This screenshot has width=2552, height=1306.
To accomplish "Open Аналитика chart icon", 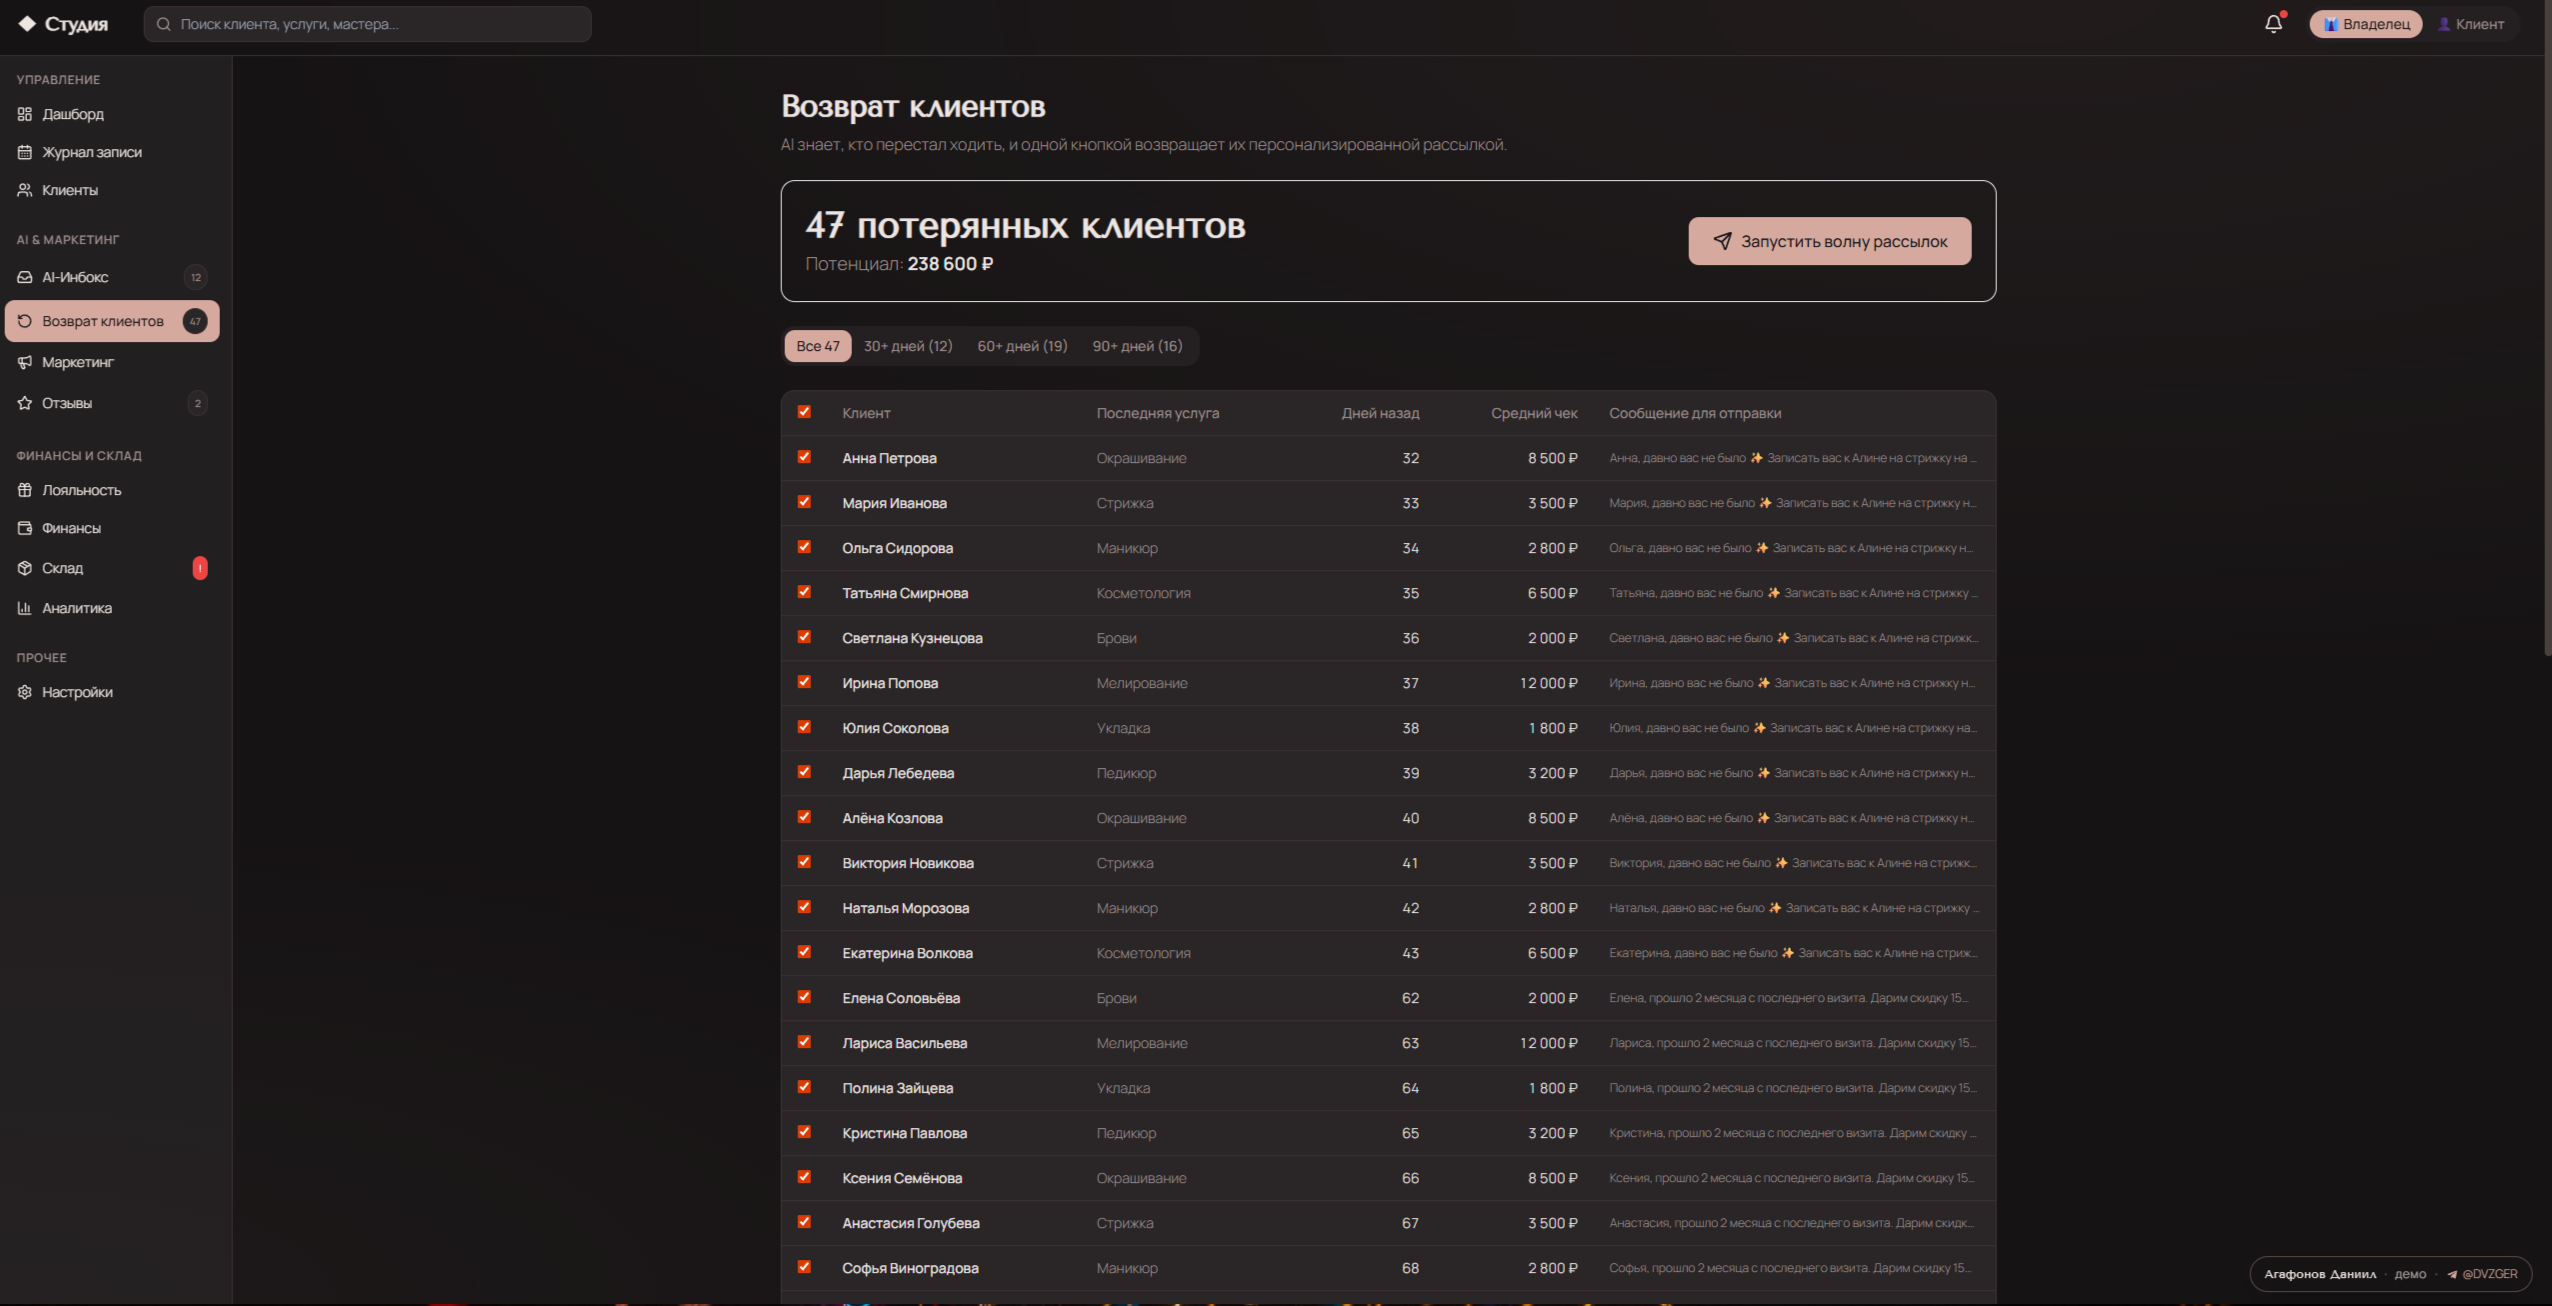I will tap(25, 608).
